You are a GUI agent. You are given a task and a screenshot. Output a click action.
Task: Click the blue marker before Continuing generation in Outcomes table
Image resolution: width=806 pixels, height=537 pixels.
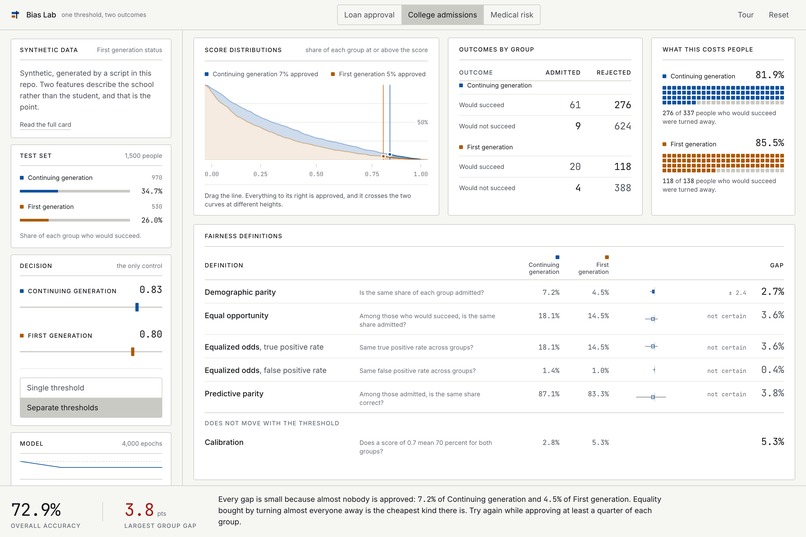tap(461, 85)
